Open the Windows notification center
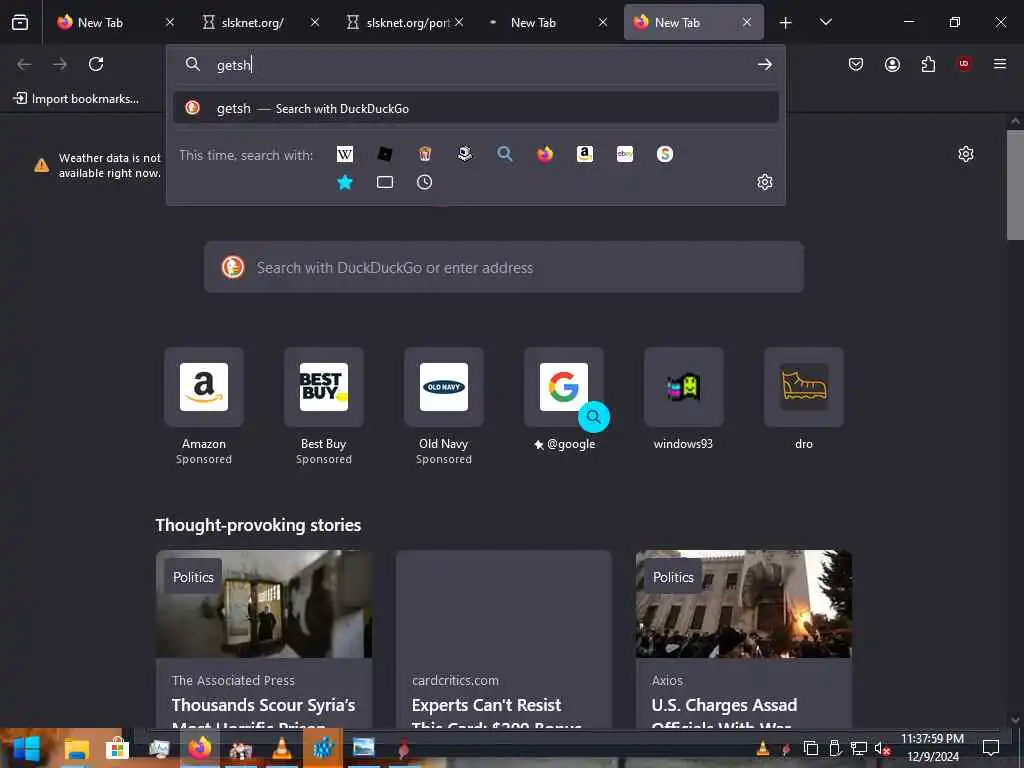Image resolution: width=1024 pixels, height=768 pixels. coord(991,748)
